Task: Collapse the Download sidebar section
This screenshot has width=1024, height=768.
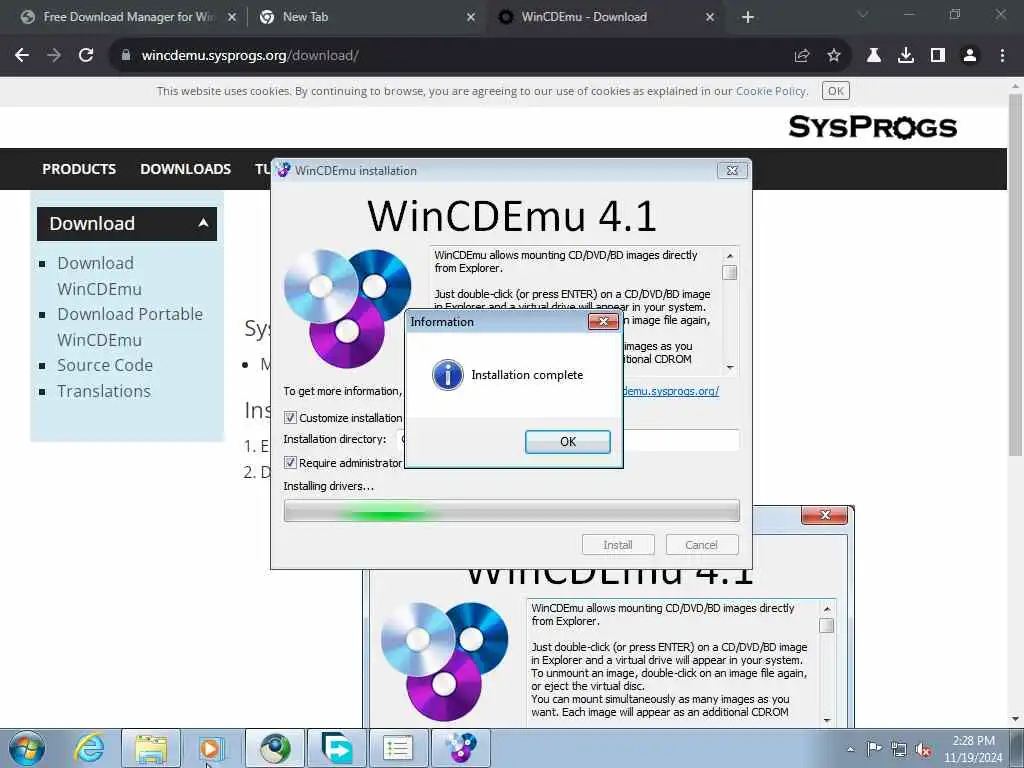Action: (x=127, y=224)
